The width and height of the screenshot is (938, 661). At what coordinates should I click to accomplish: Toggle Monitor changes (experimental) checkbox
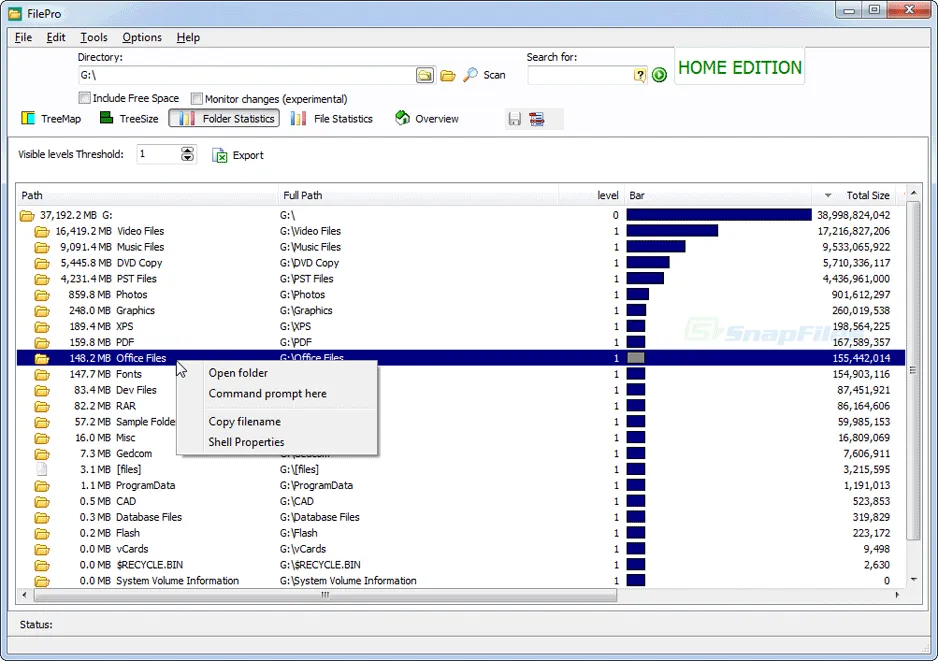click(x=197, y=98)
